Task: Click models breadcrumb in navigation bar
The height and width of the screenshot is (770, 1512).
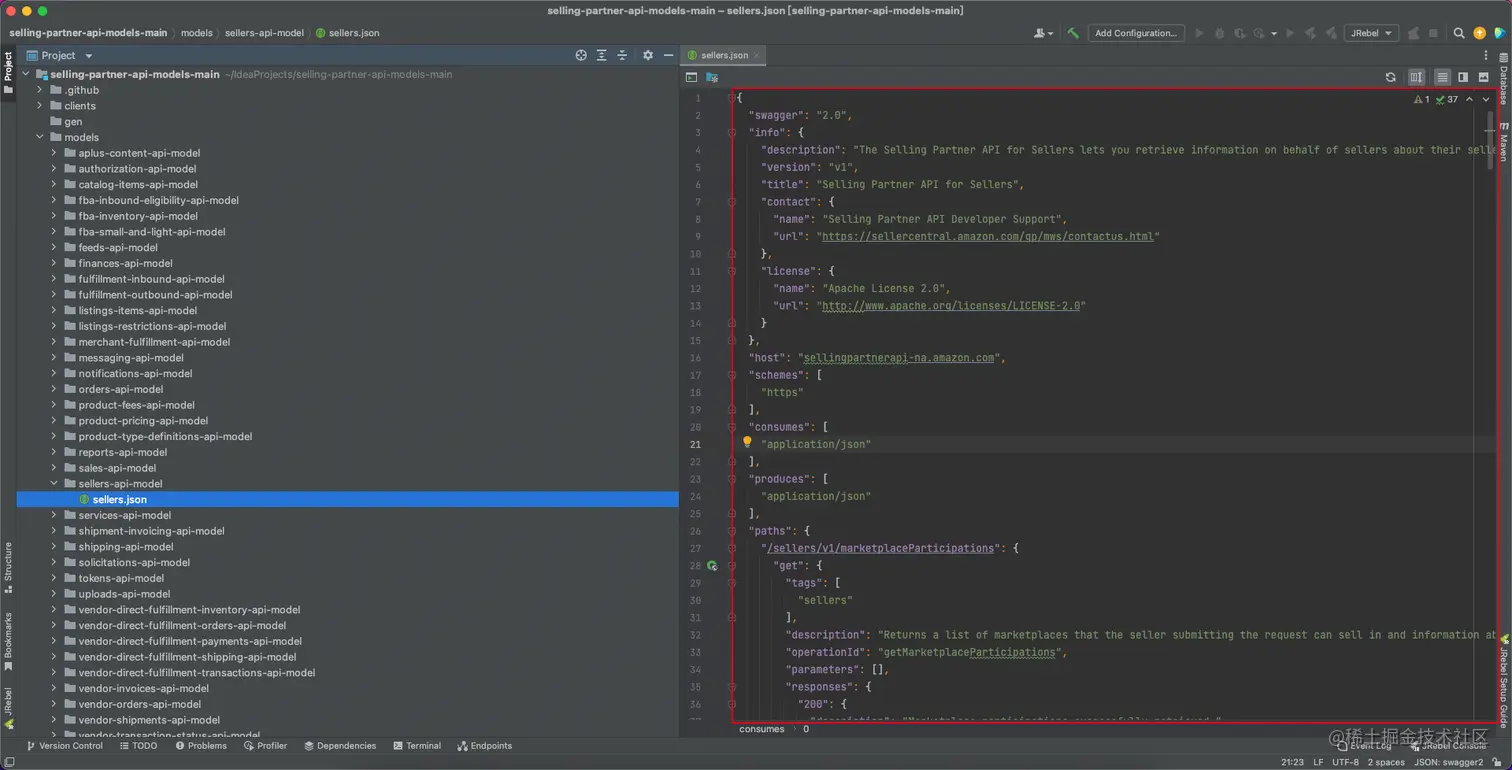Action: (x=196, y=33)
